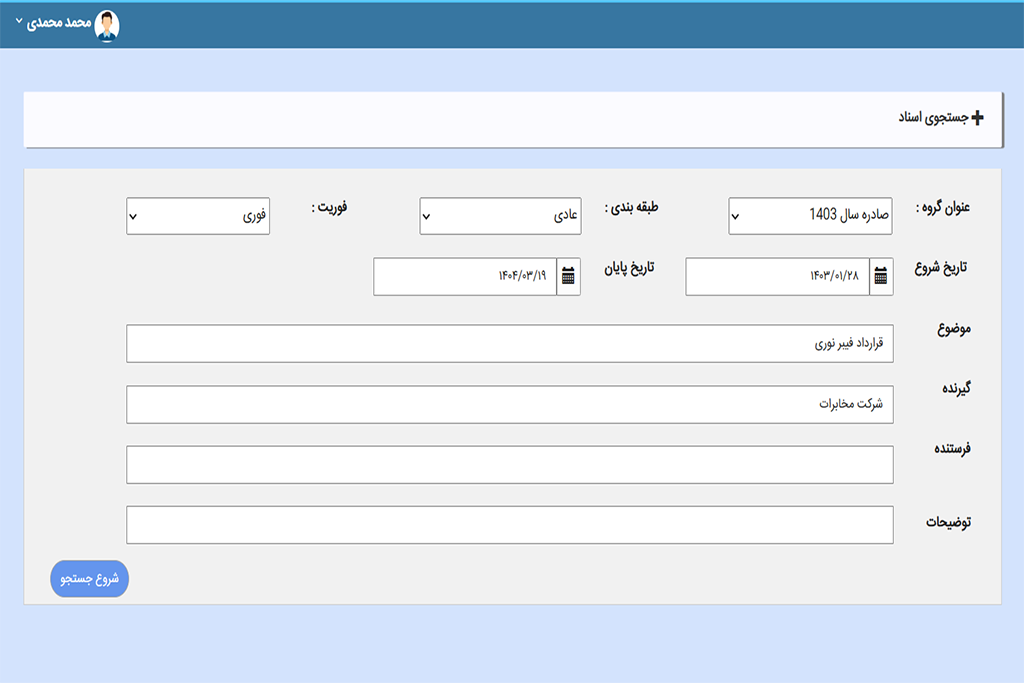Screen dimensions: 1024x683
Task: Expand the chevron next to محمد محمدی
Action: (19, 21)
